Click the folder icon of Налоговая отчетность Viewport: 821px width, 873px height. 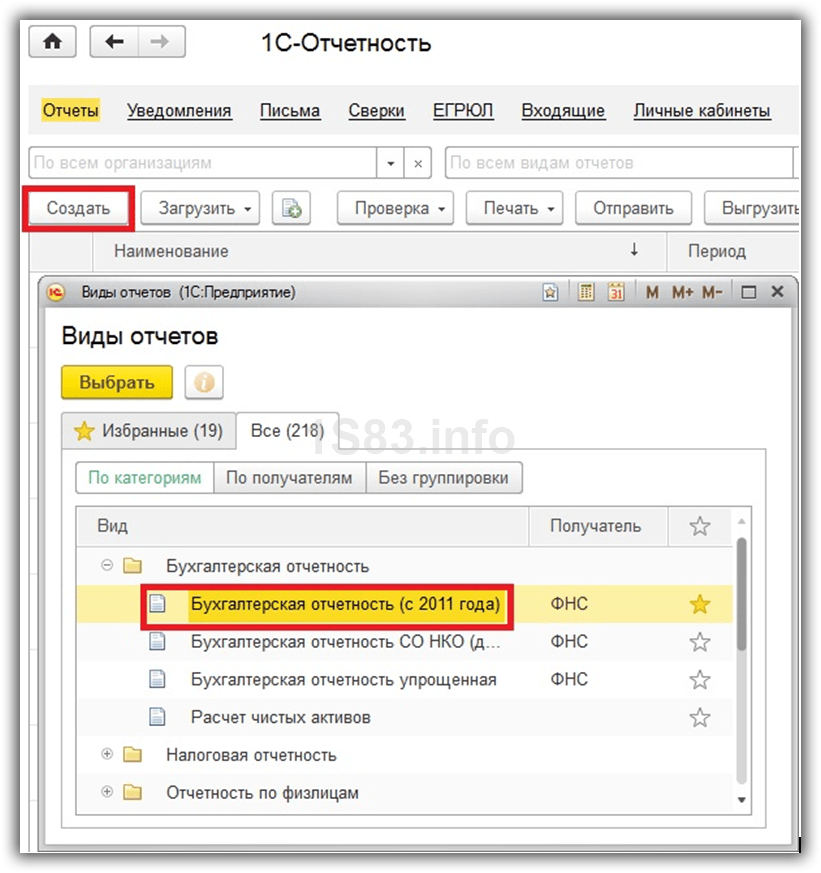tap(132, 755)
